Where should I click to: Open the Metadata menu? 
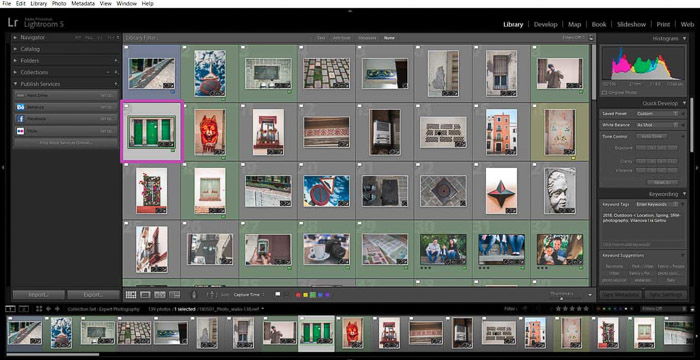[83, 3]
